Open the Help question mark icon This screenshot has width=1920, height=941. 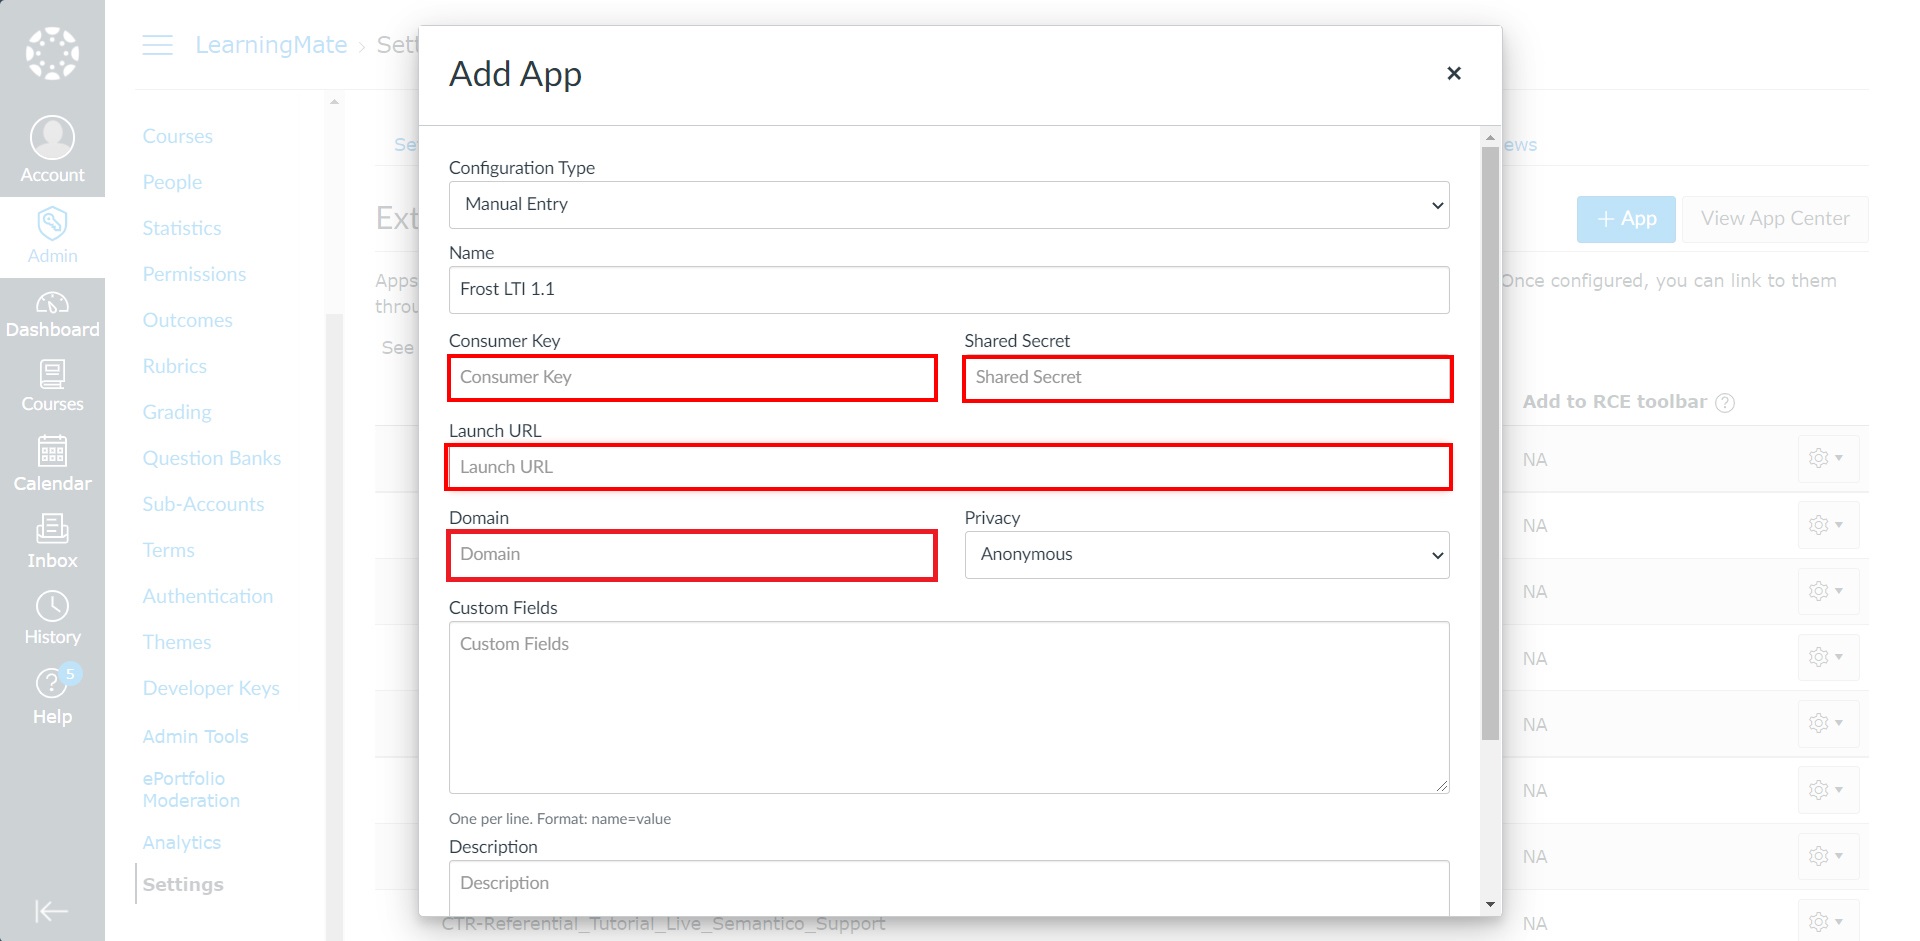pyautogui.click(x=50, y=684)
